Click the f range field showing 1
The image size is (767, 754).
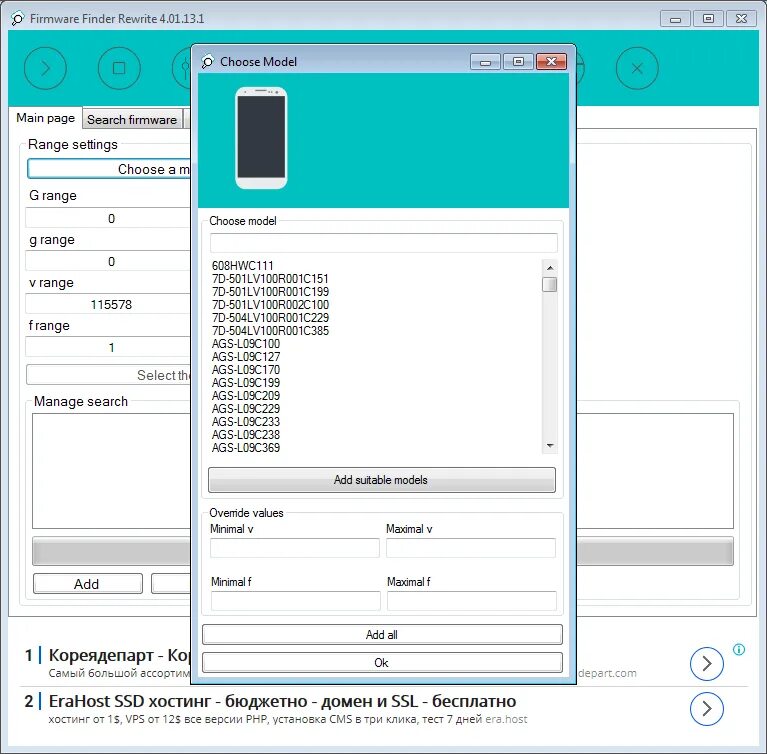pyautogui.click(x=108, y=347)
